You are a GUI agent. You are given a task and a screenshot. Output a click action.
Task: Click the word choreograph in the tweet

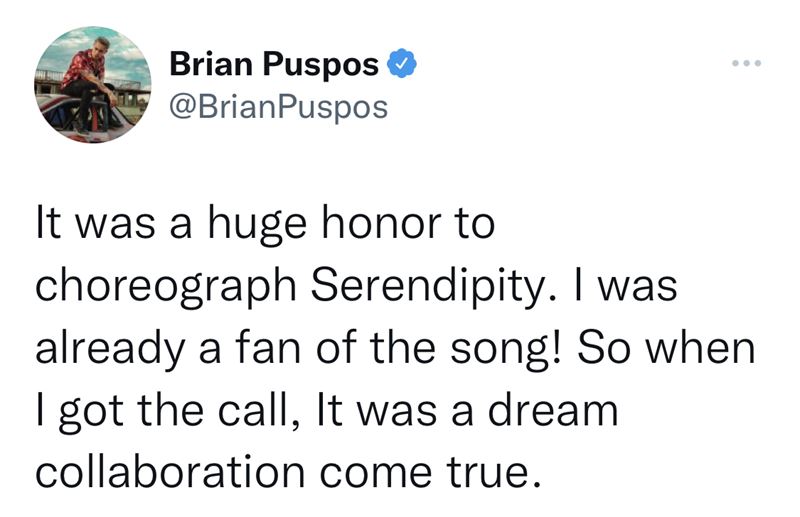(x=166, y=287)
